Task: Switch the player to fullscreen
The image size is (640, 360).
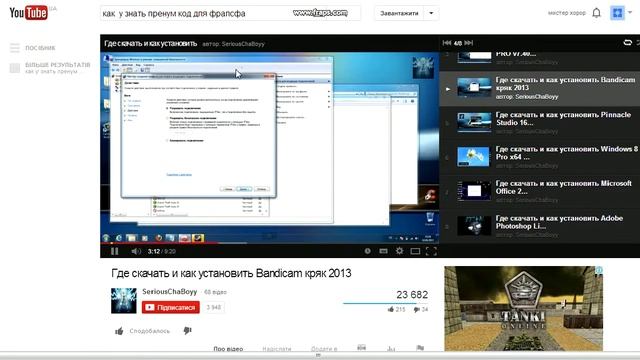Action: pos(431,251)
